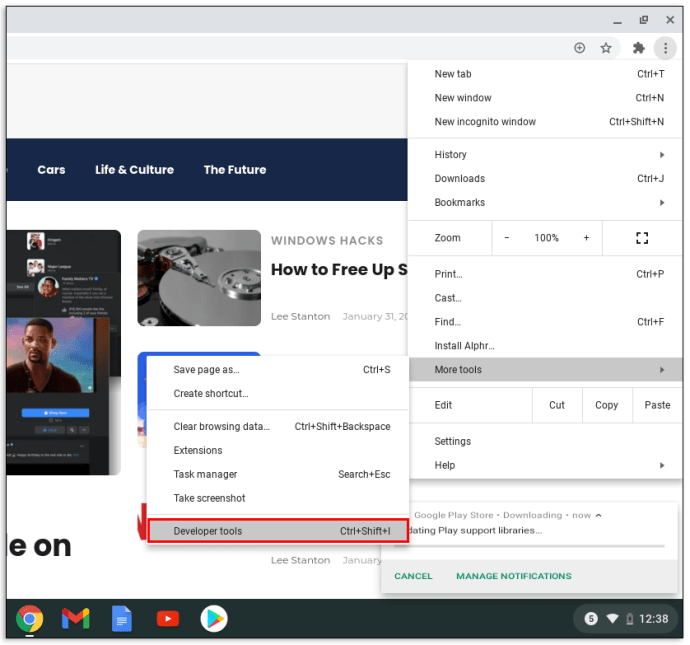Viewport: 690px width, 645px height.
Task: Launch Gmail from the shelf
Action: (76, 619)
